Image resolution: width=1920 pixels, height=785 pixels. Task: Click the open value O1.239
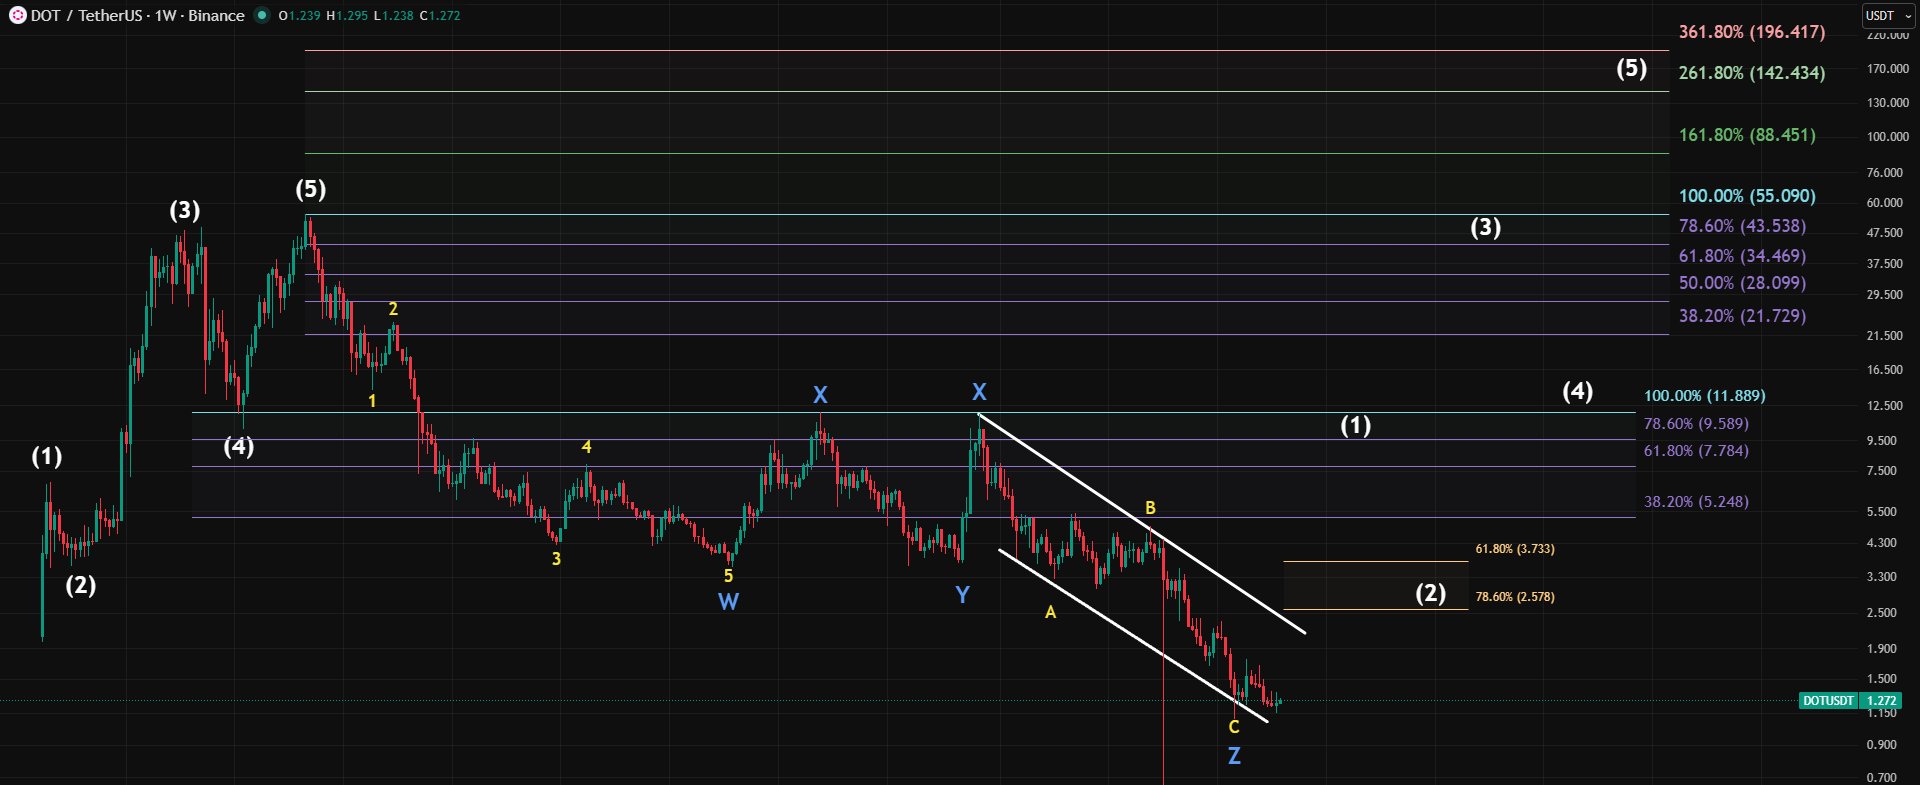point(299,16)
